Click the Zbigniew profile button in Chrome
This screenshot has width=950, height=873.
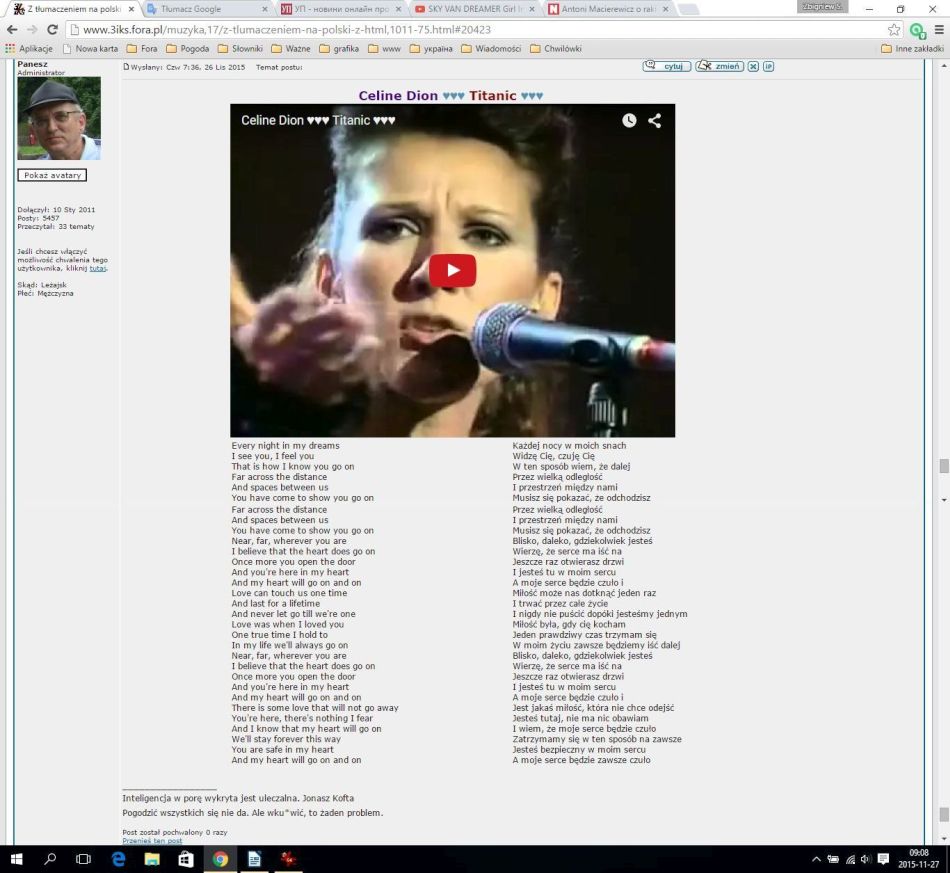pyautogui.click(x=822, y=7)
